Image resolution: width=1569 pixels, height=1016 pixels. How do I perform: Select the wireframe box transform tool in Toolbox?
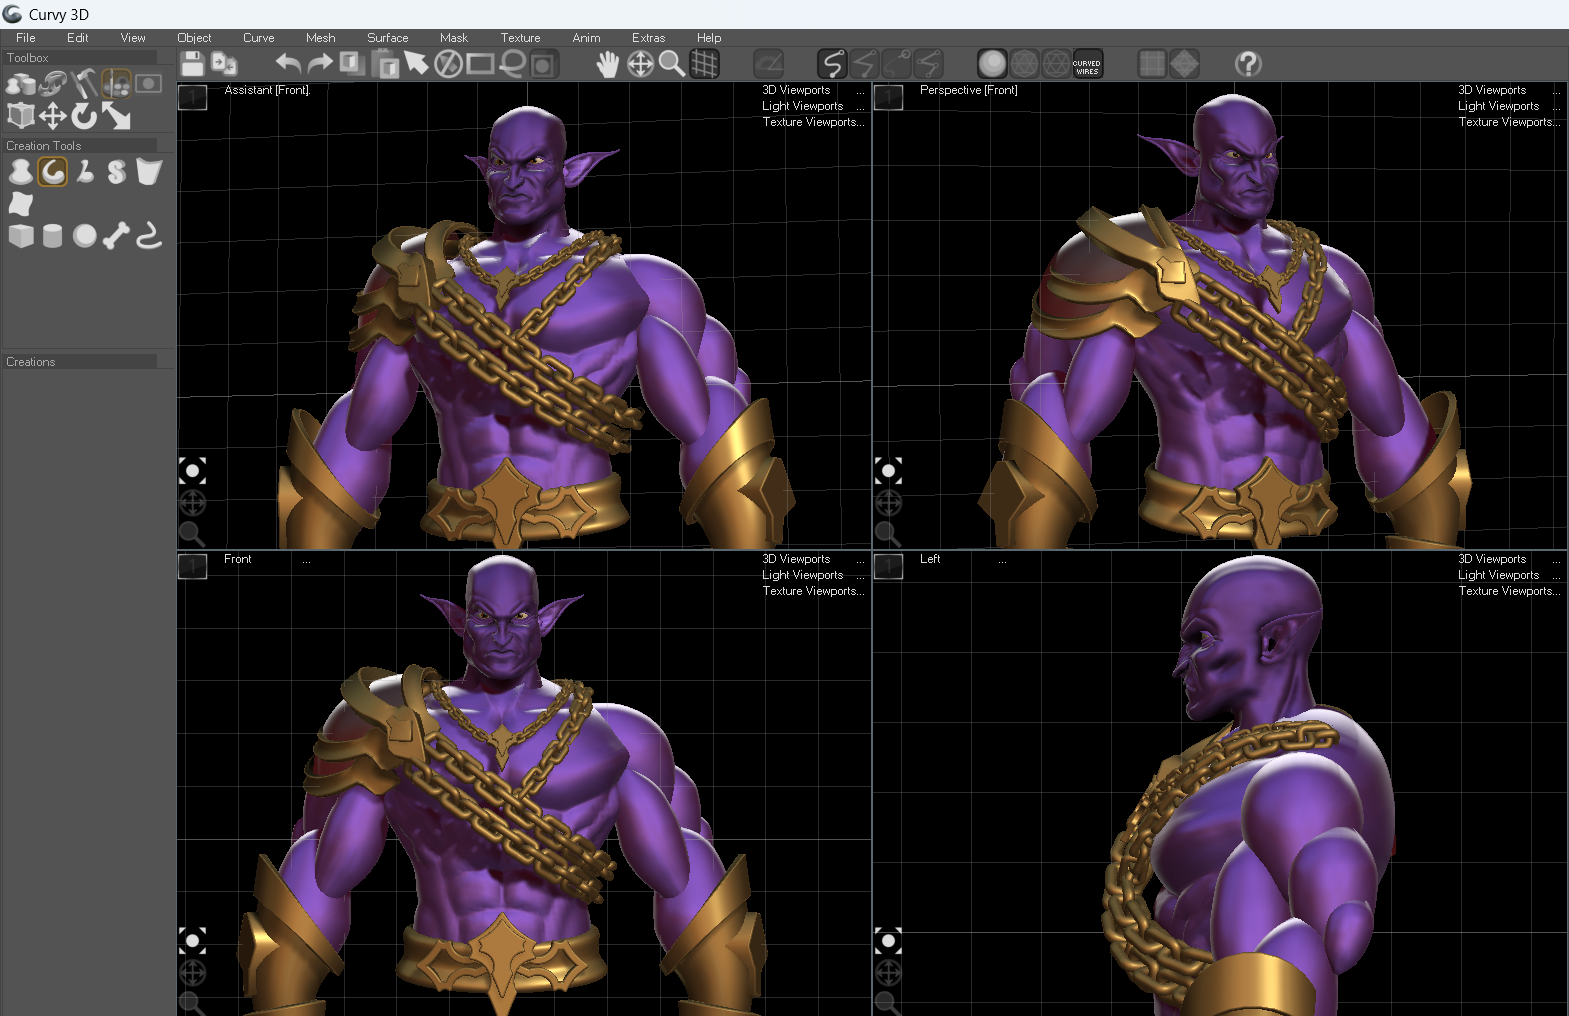coord(21,116)
